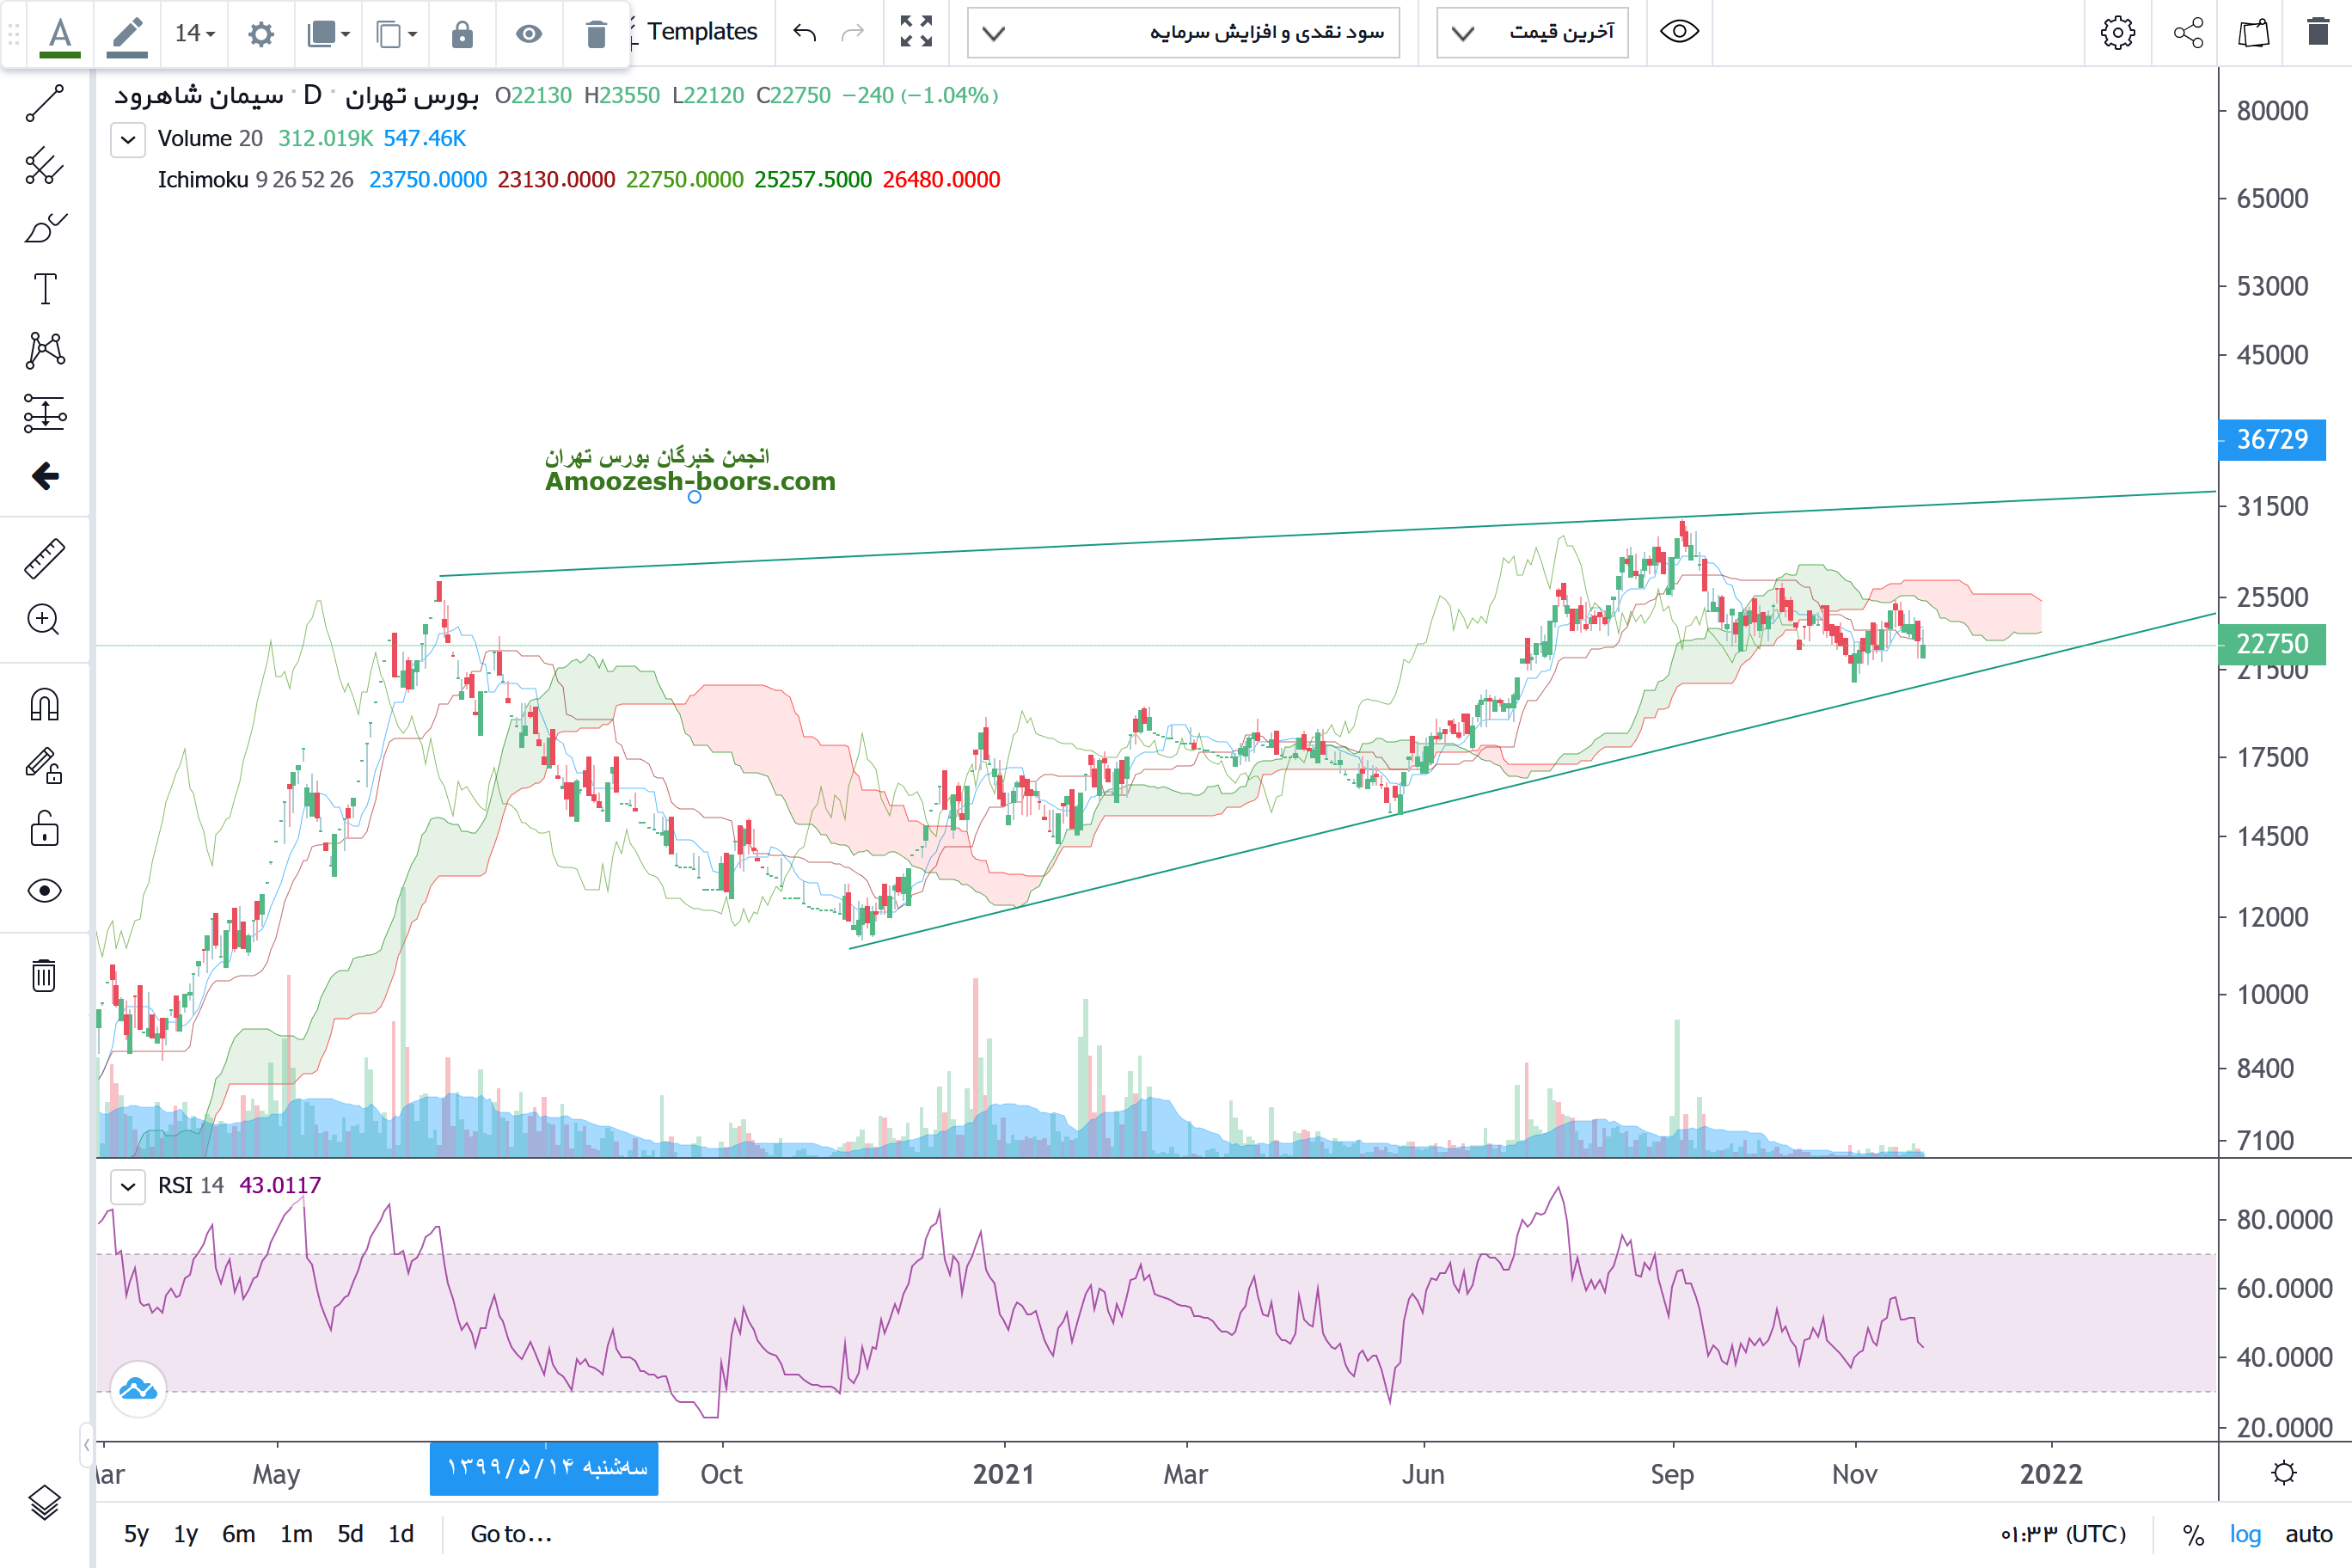Screen dimensions: 2352x1568
Task: Open chart settings gear in top-right
Action: coord(2117,32)
